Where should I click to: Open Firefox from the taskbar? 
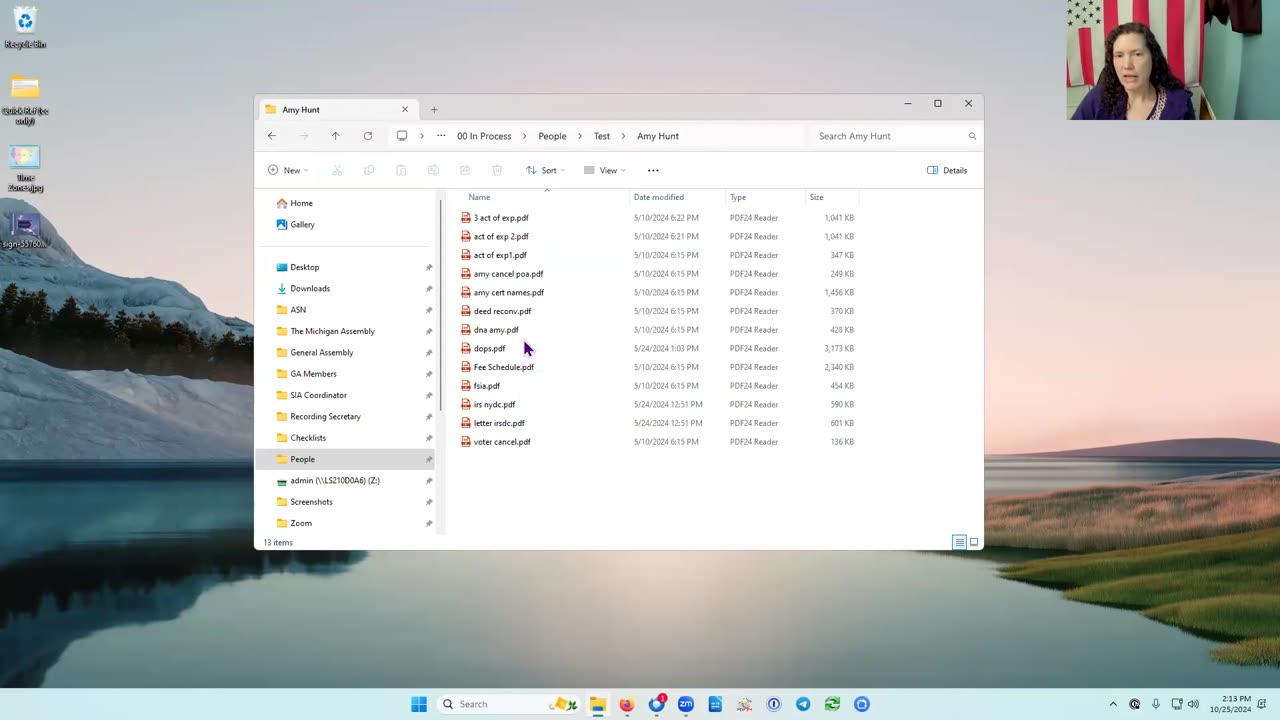(626, 704)
